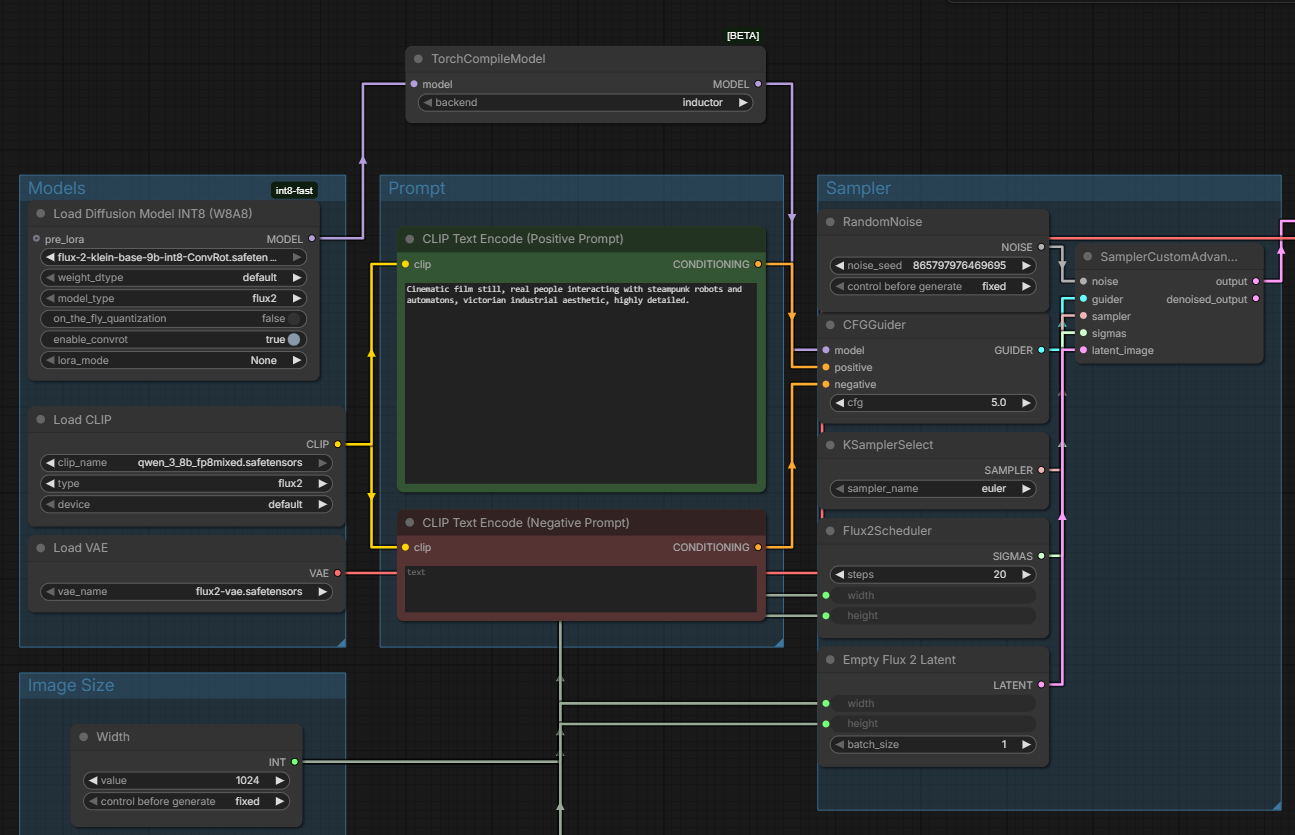The image size is (1295, 835).
Task: Click the denoised_output port on SamplerCustomAdvanced
Action: pyautogui.click(x=1256, y=299)
